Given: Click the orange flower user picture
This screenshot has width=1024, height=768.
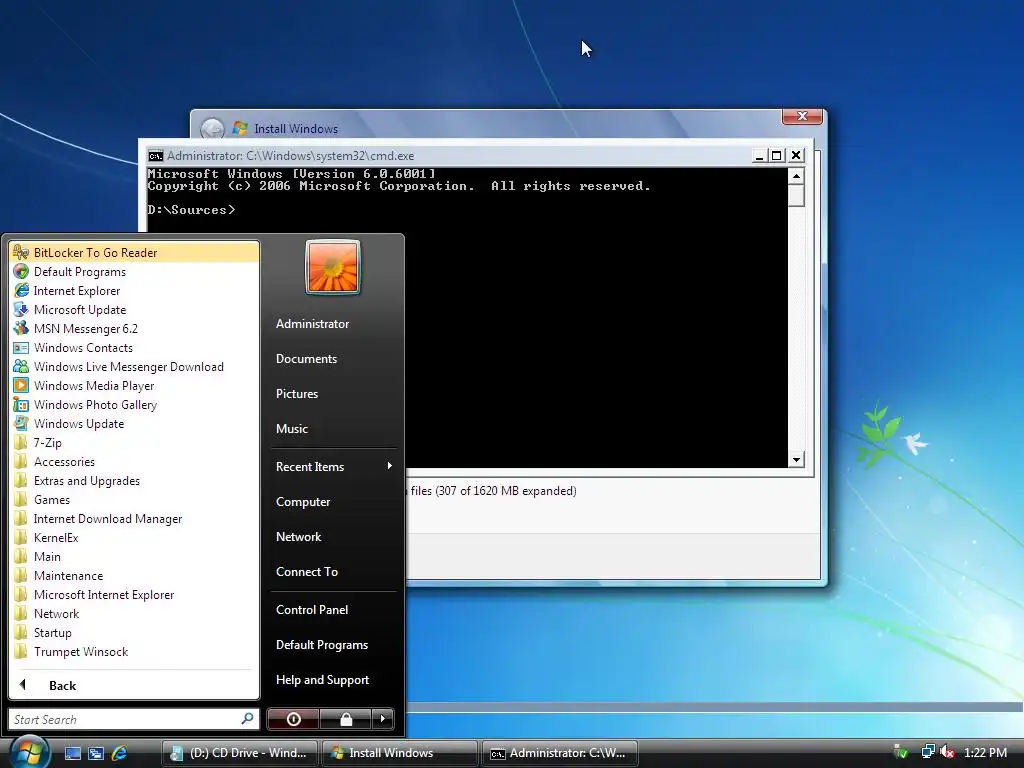Looking at the screenshot, I should point(332,267).
